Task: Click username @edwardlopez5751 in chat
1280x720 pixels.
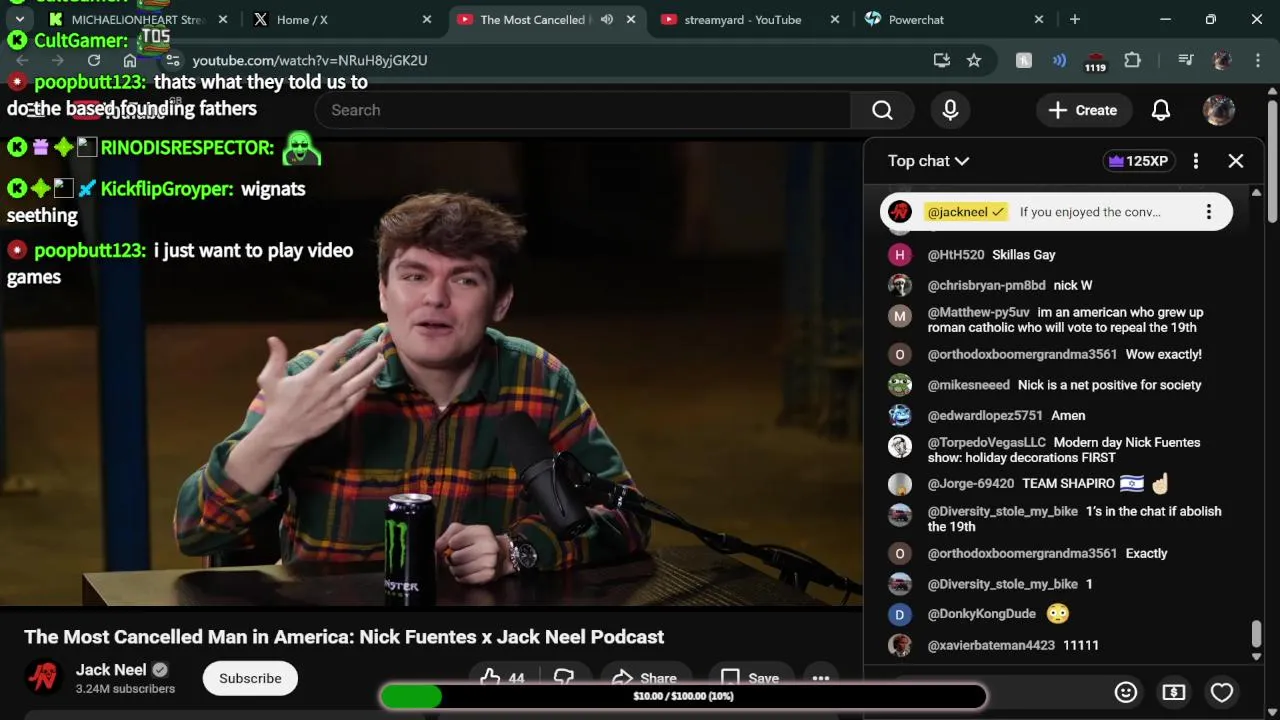Action: coord(984,415)
